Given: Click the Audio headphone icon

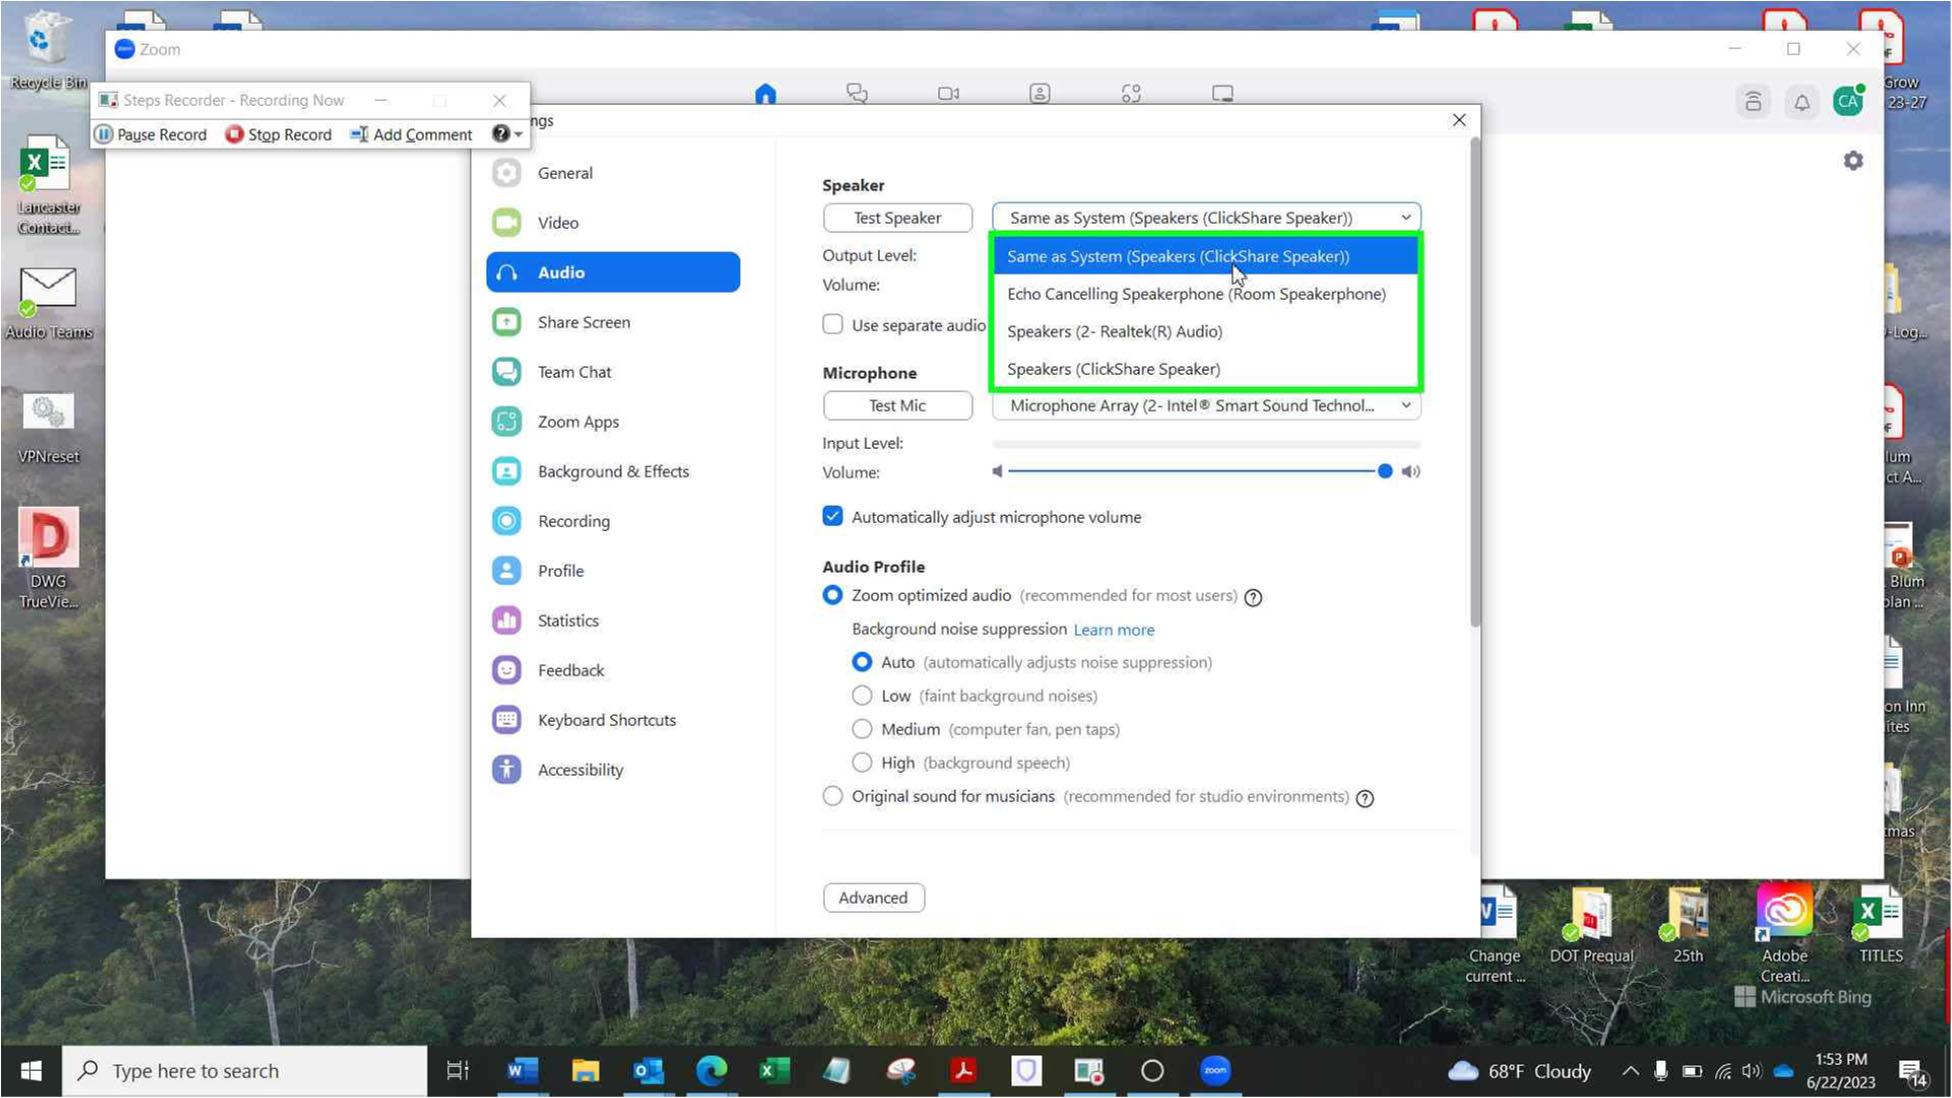Looking at the screenshot, I should 507,273.
